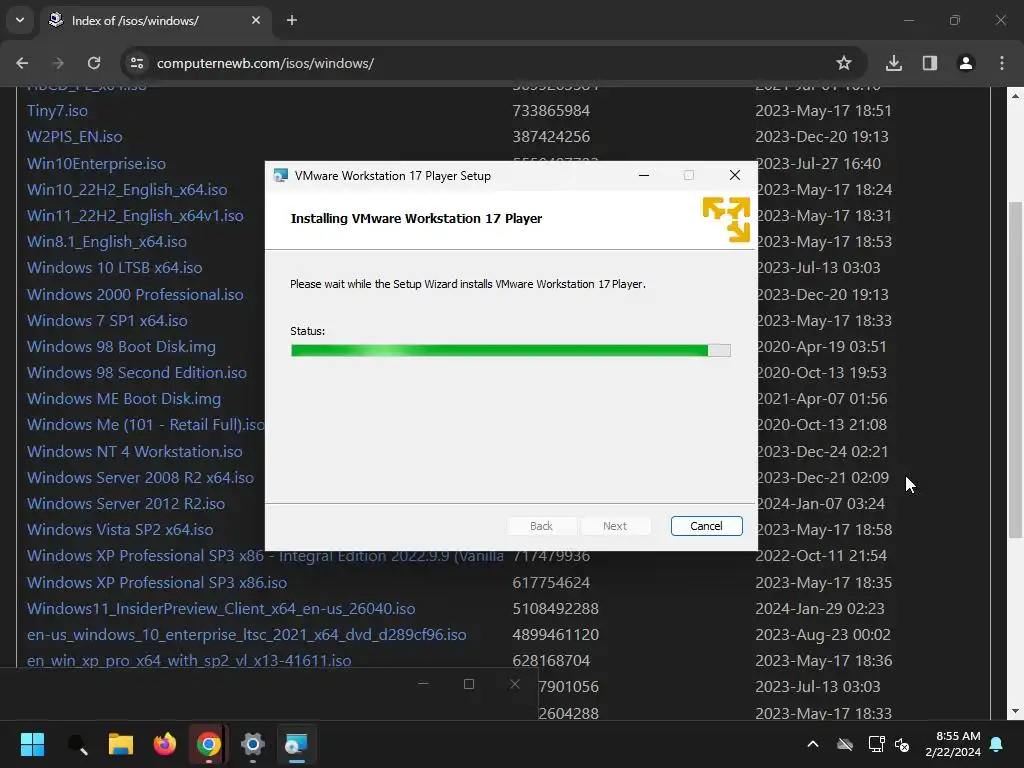Open Windows 98 Second Edition.iso link
The width and height of the screenshot is (1024, 768).
[136, 373]
